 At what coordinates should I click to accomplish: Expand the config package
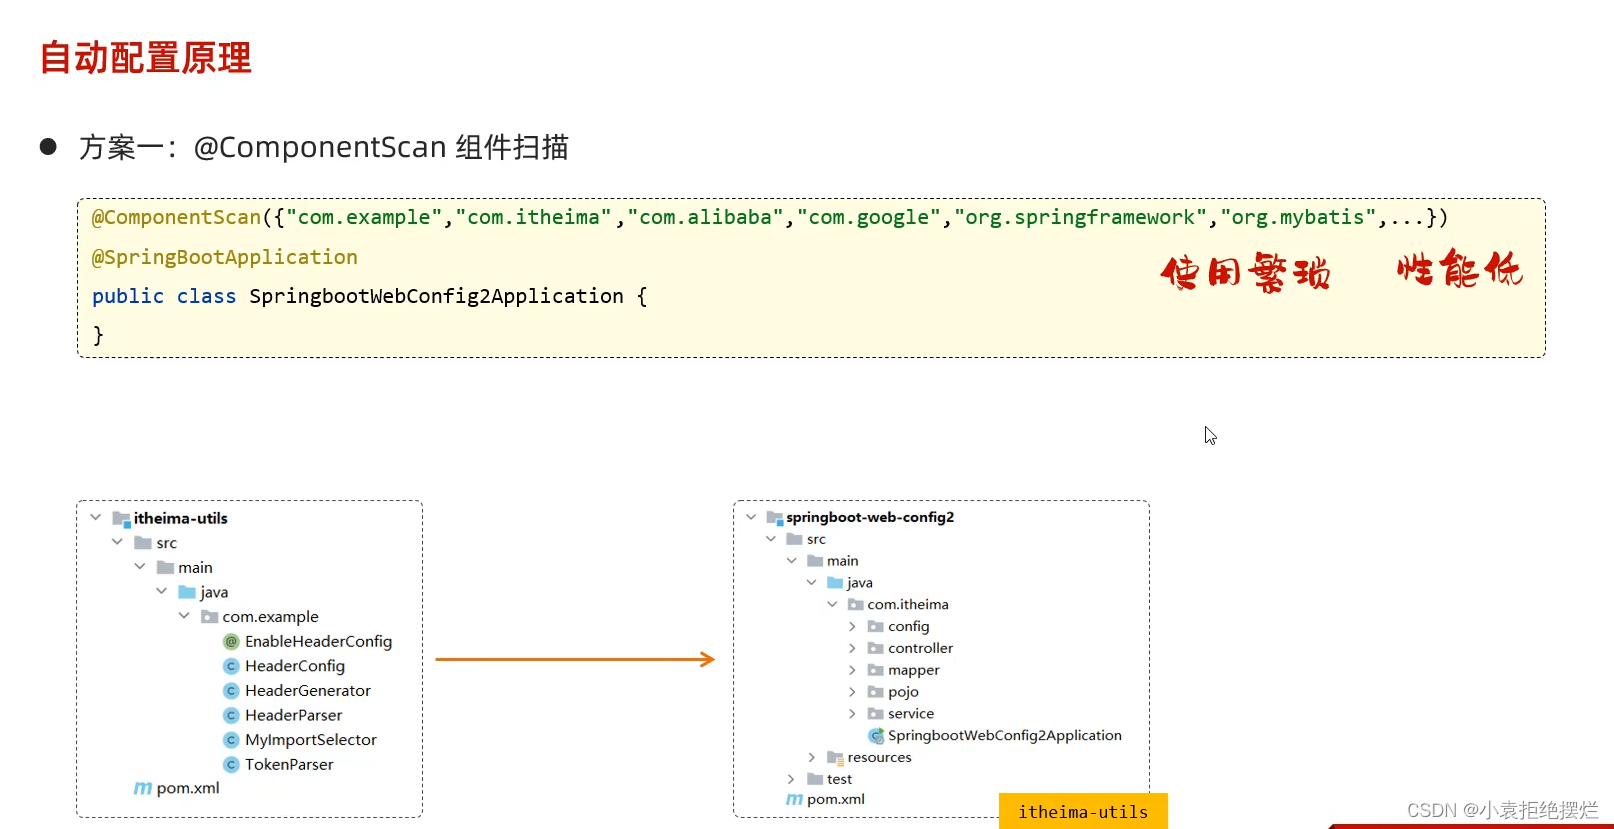(852, 627)
